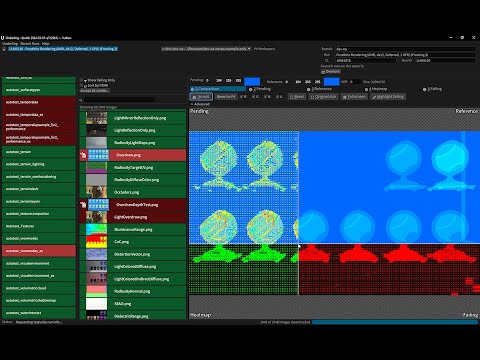
Task: Click Accept all visible button
Action: 94,91
